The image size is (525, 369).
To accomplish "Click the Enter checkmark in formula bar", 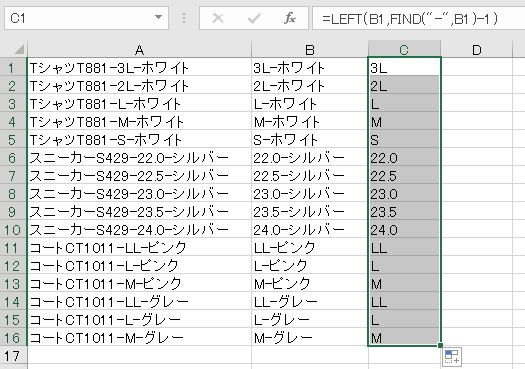I will (x=254, y=18).
